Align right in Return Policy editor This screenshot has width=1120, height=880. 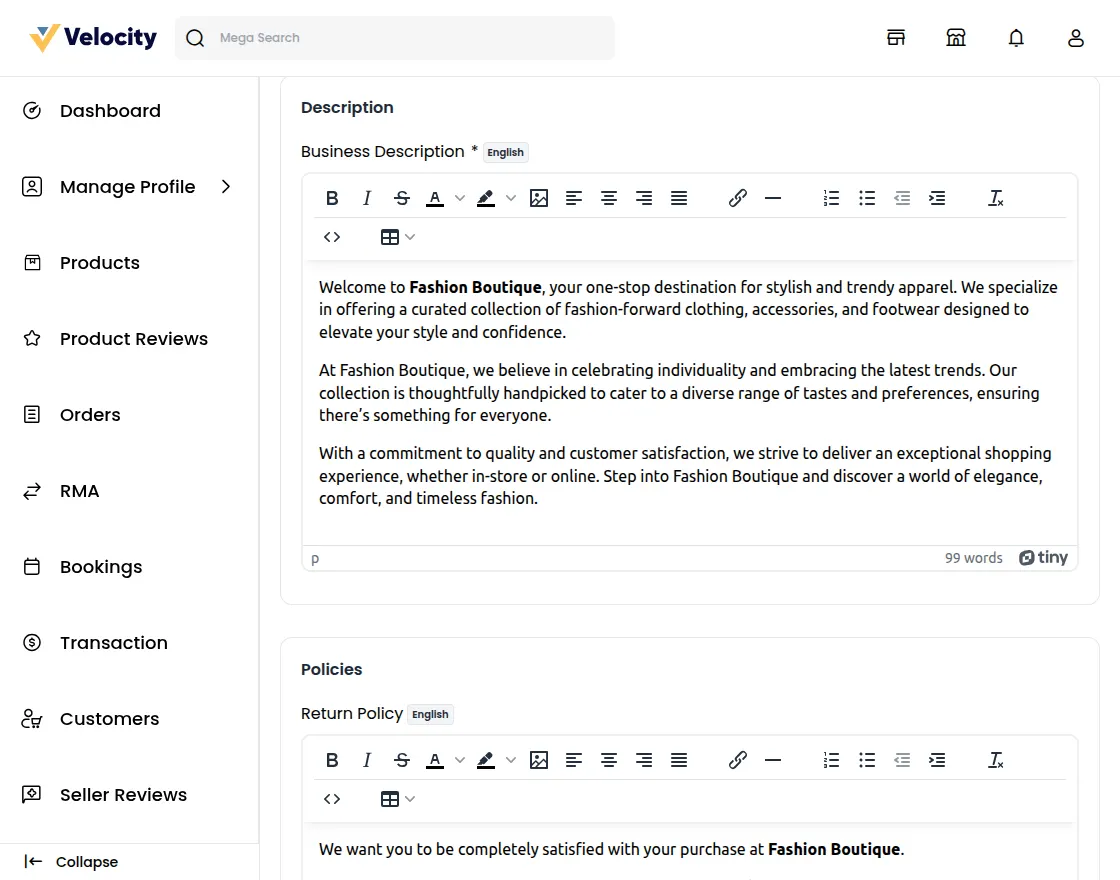pyautogui.click(x=644, y=760)
